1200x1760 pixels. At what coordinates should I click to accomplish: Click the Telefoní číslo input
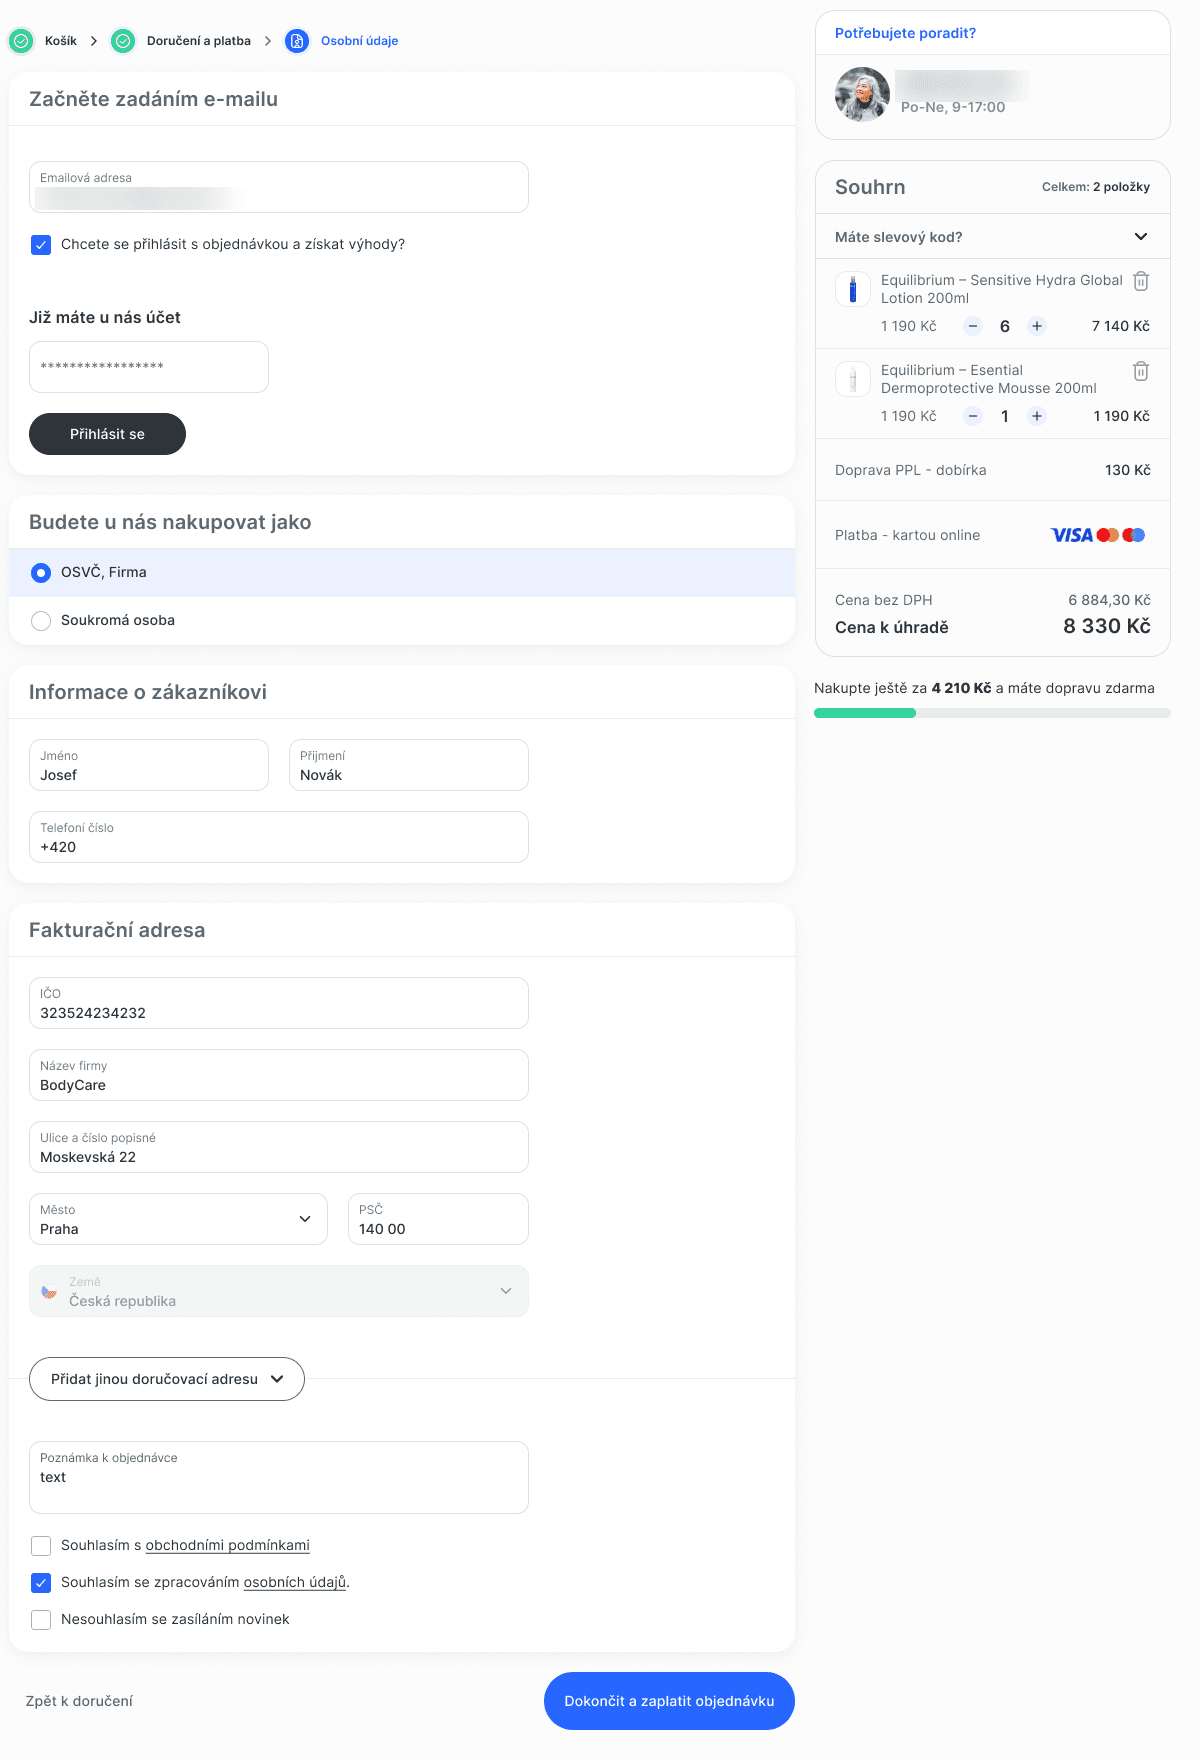[279, 837]
